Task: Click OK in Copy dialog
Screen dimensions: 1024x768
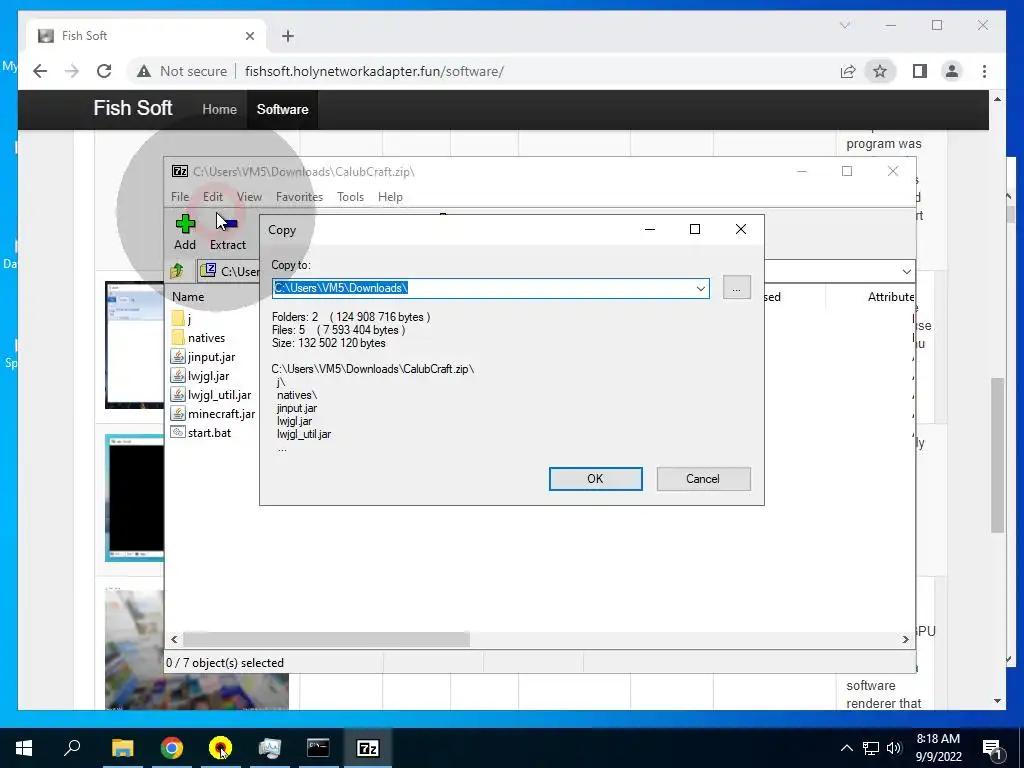Action: click(596, 479)
